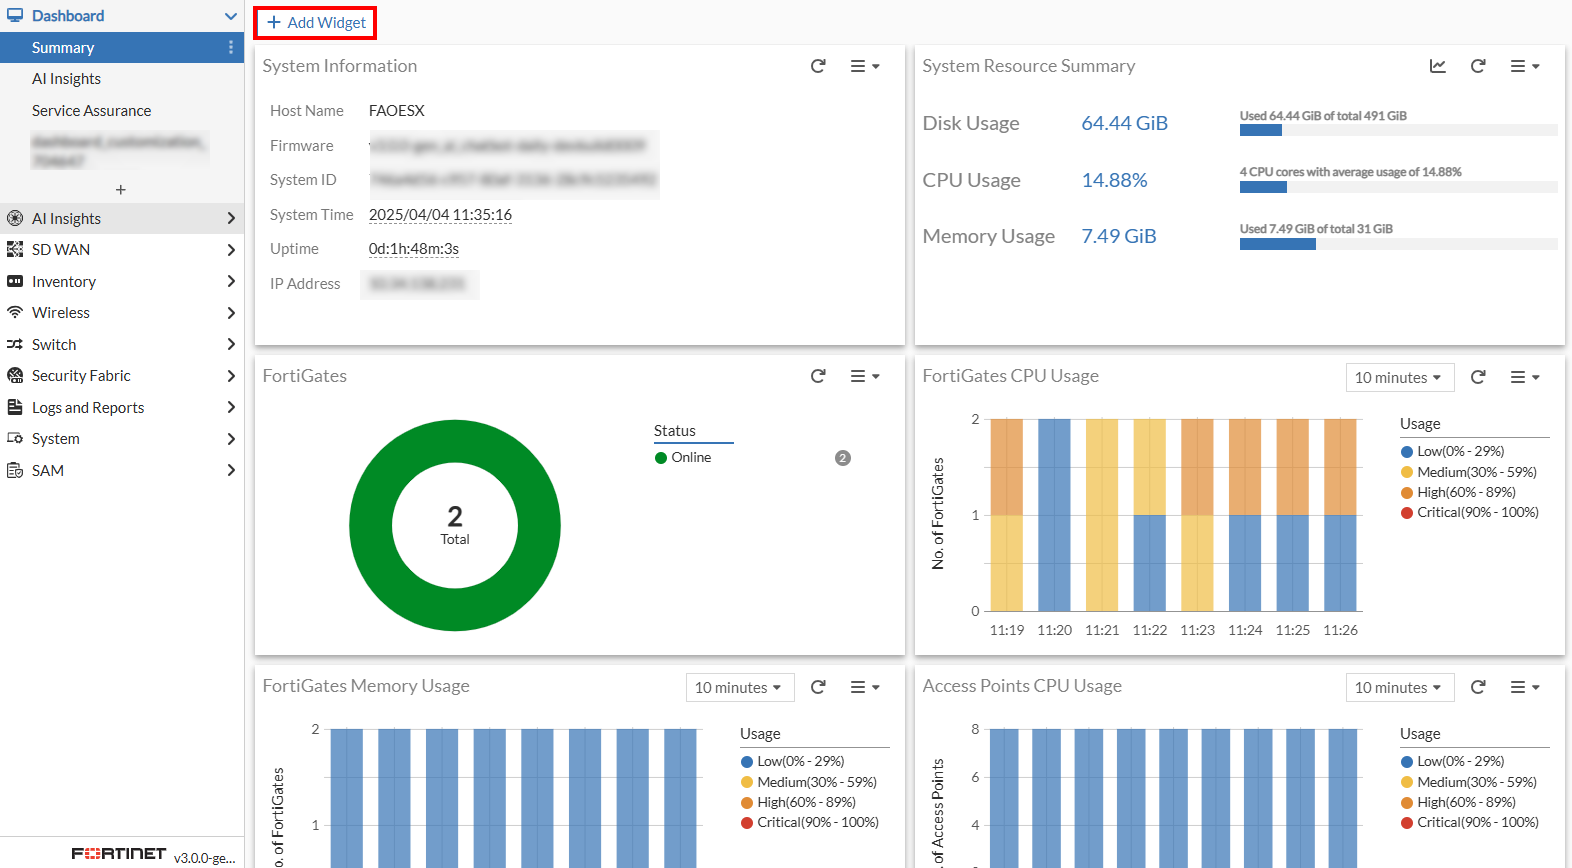Open the AI Insights dashboard under Summary
Screen dimensions: 1572x868
(67, 79)
